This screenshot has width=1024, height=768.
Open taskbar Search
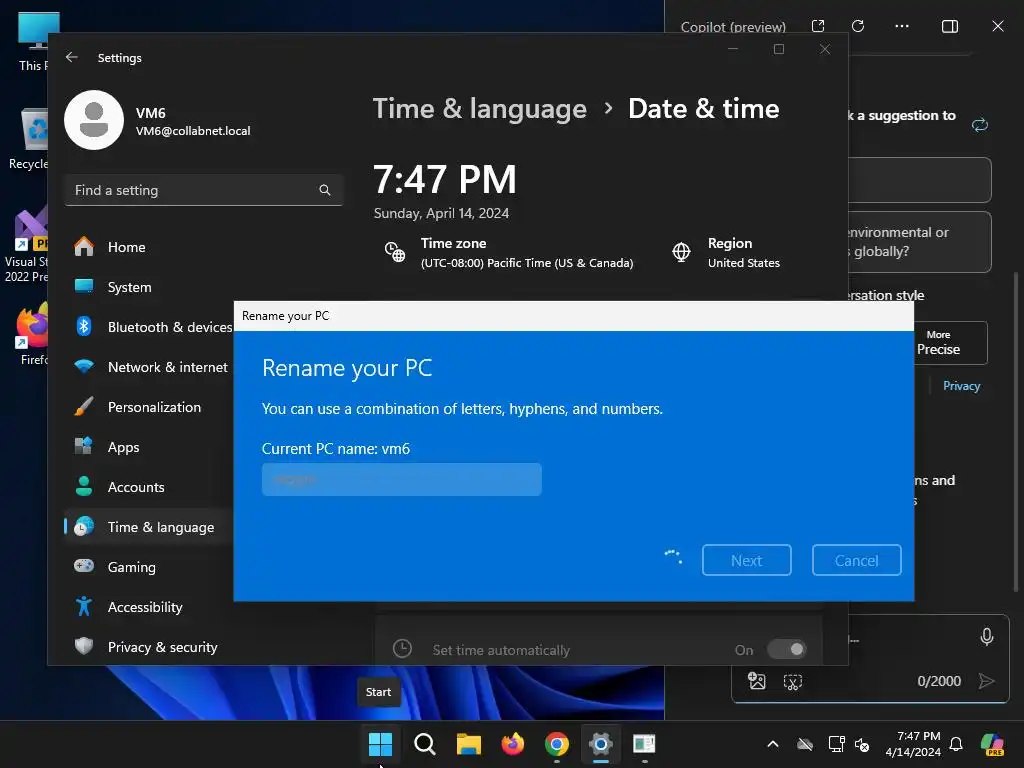[424, 743]
